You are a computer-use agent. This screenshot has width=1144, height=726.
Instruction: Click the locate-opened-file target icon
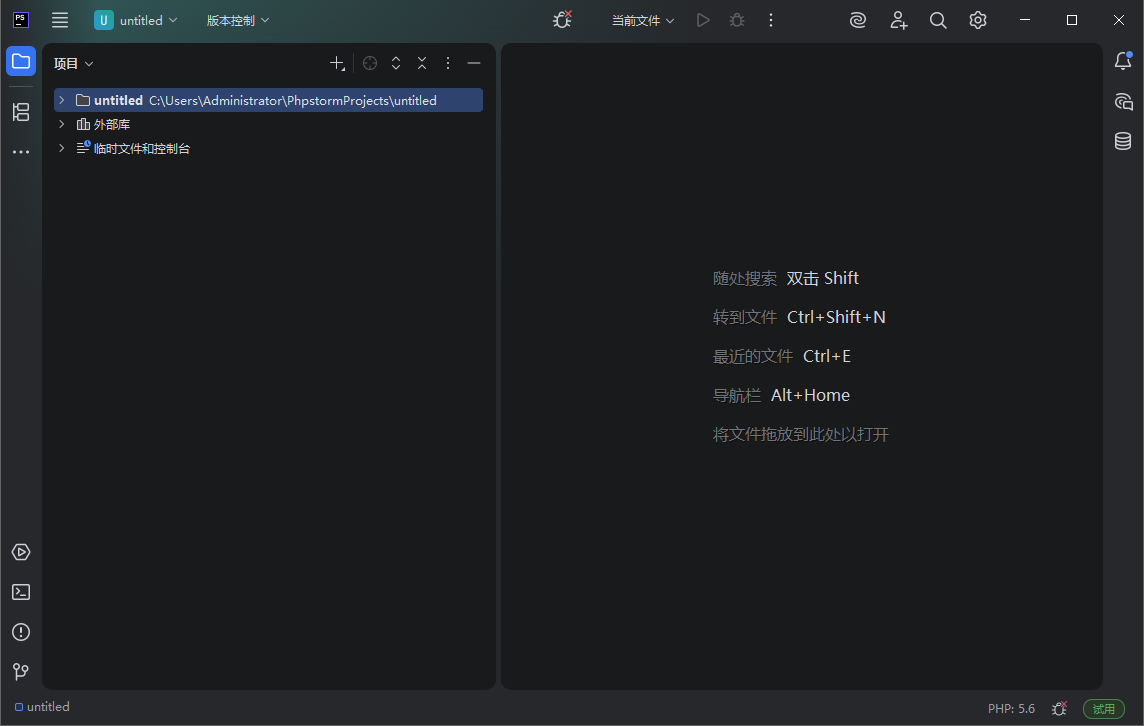tap(370, 62)
